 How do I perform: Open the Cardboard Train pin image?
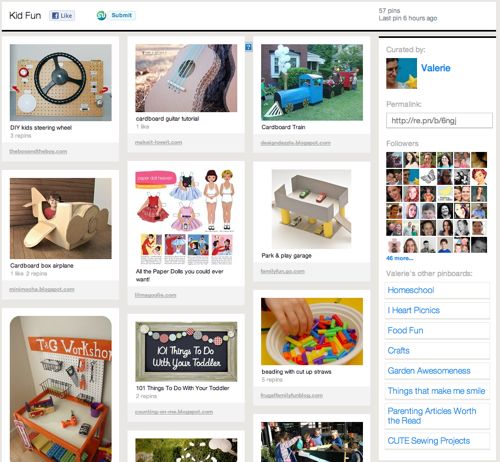pyautogui.click(x=312, y=82)
